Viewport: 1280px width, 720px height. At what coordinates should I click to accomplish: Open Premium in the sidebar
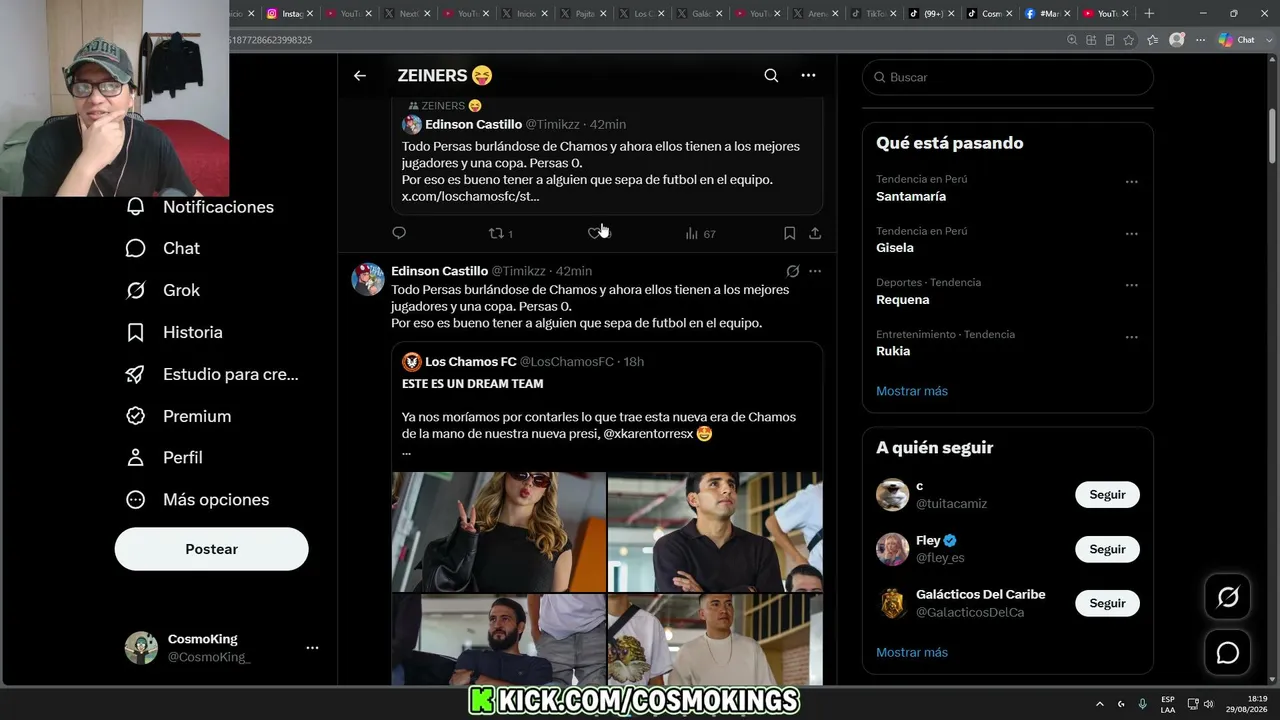pos(178,416)
